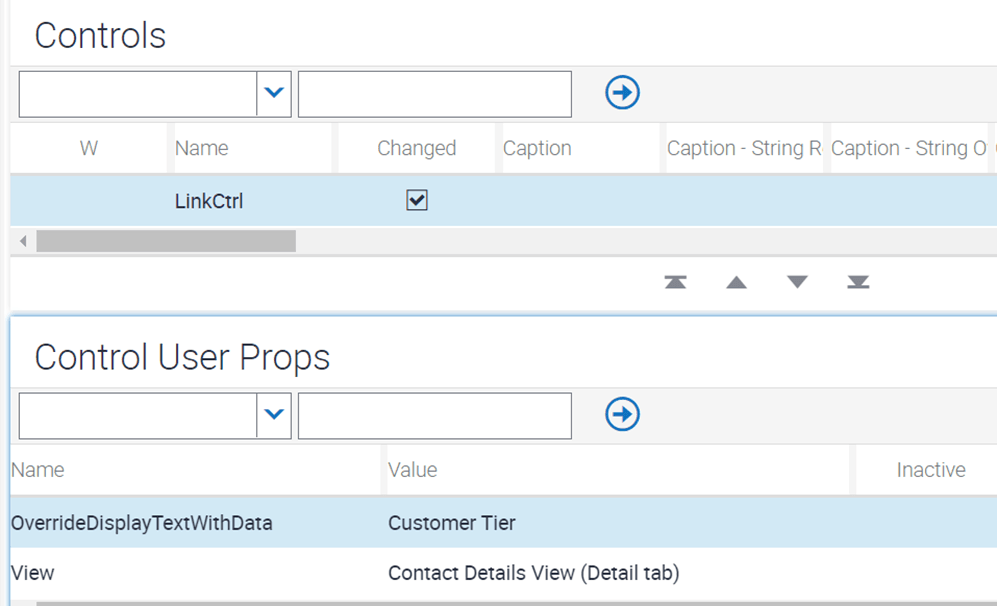Sort Controls by the Name column header
Image resolution: width=997 pixels, height=606 pixels.
tap(202, 148)
